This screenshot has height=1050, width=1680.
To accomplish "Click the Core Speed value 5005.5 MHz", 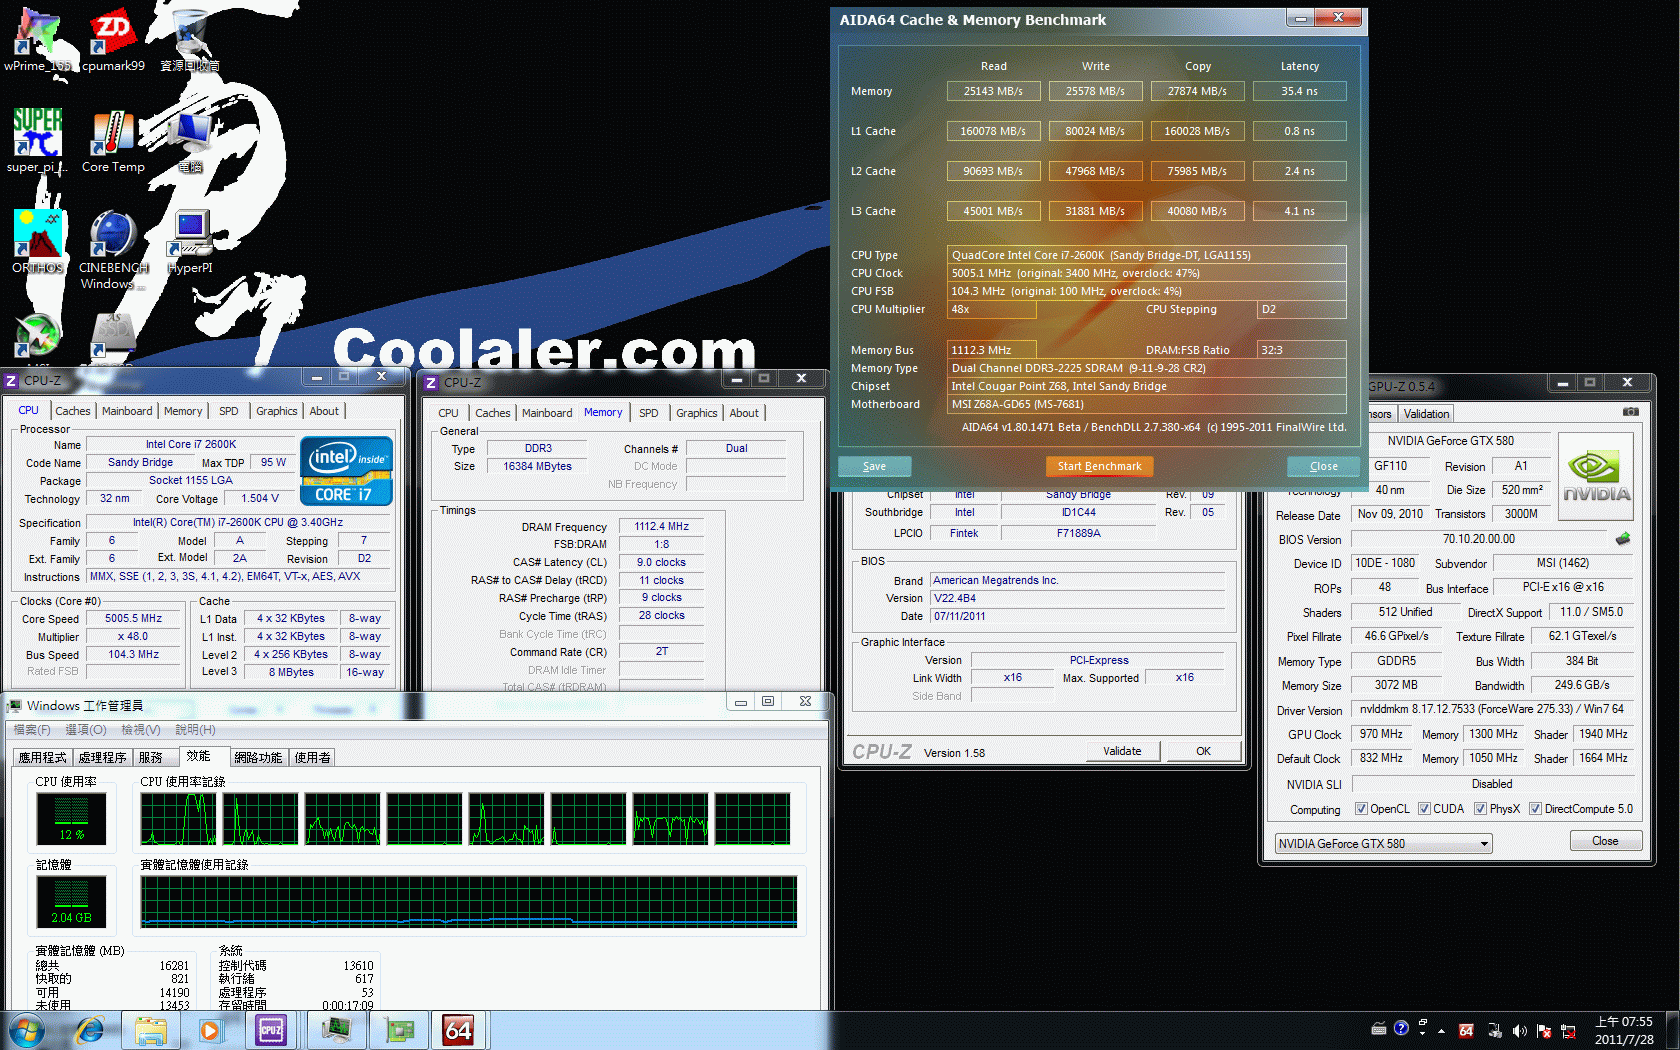I will click(x=134, y=619).
